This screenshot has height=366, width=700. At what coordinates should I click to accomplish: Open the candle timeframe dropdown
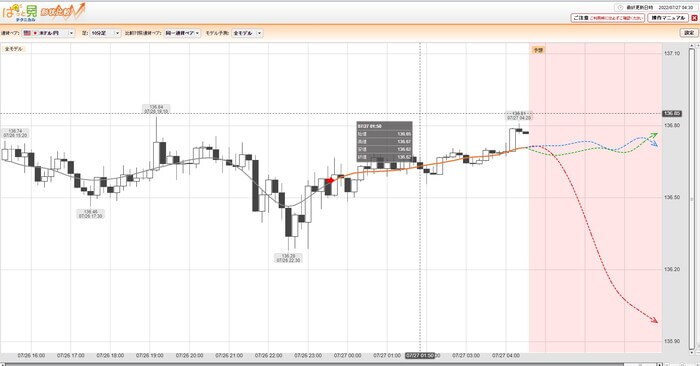105,33
